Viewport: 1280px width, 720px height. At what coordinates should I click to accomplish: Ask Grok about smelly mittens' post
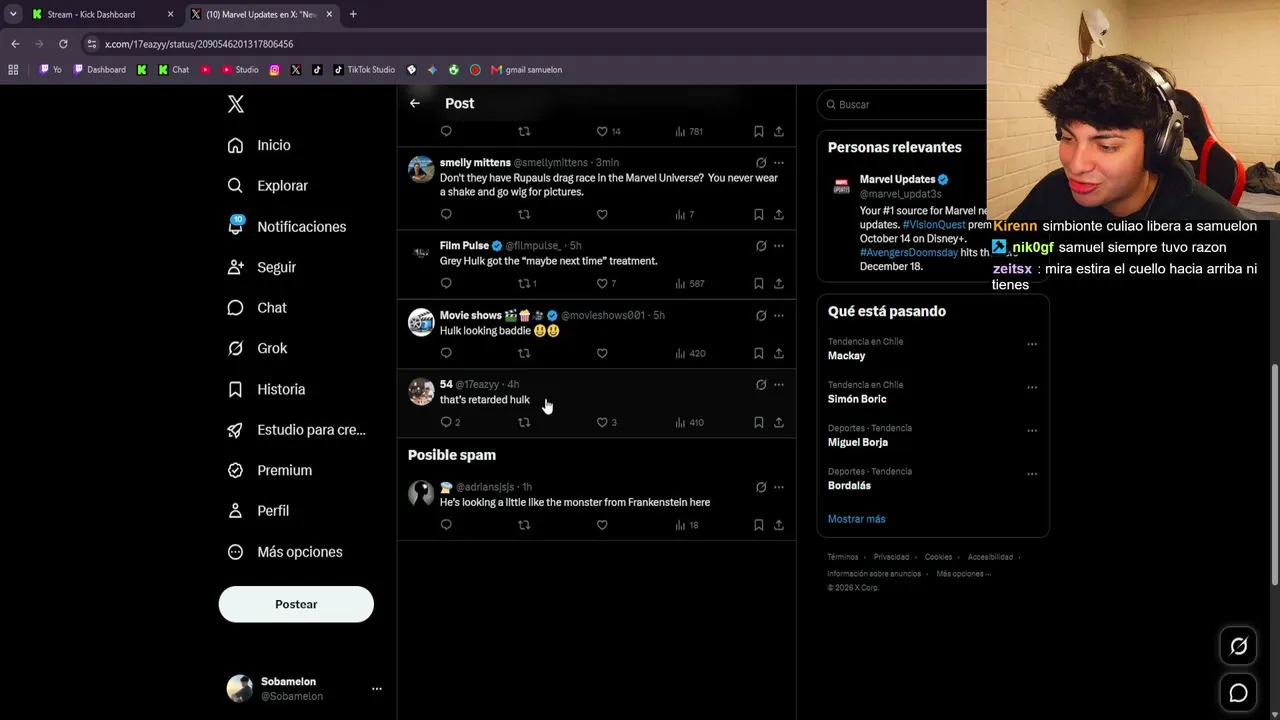pos(761,163)
